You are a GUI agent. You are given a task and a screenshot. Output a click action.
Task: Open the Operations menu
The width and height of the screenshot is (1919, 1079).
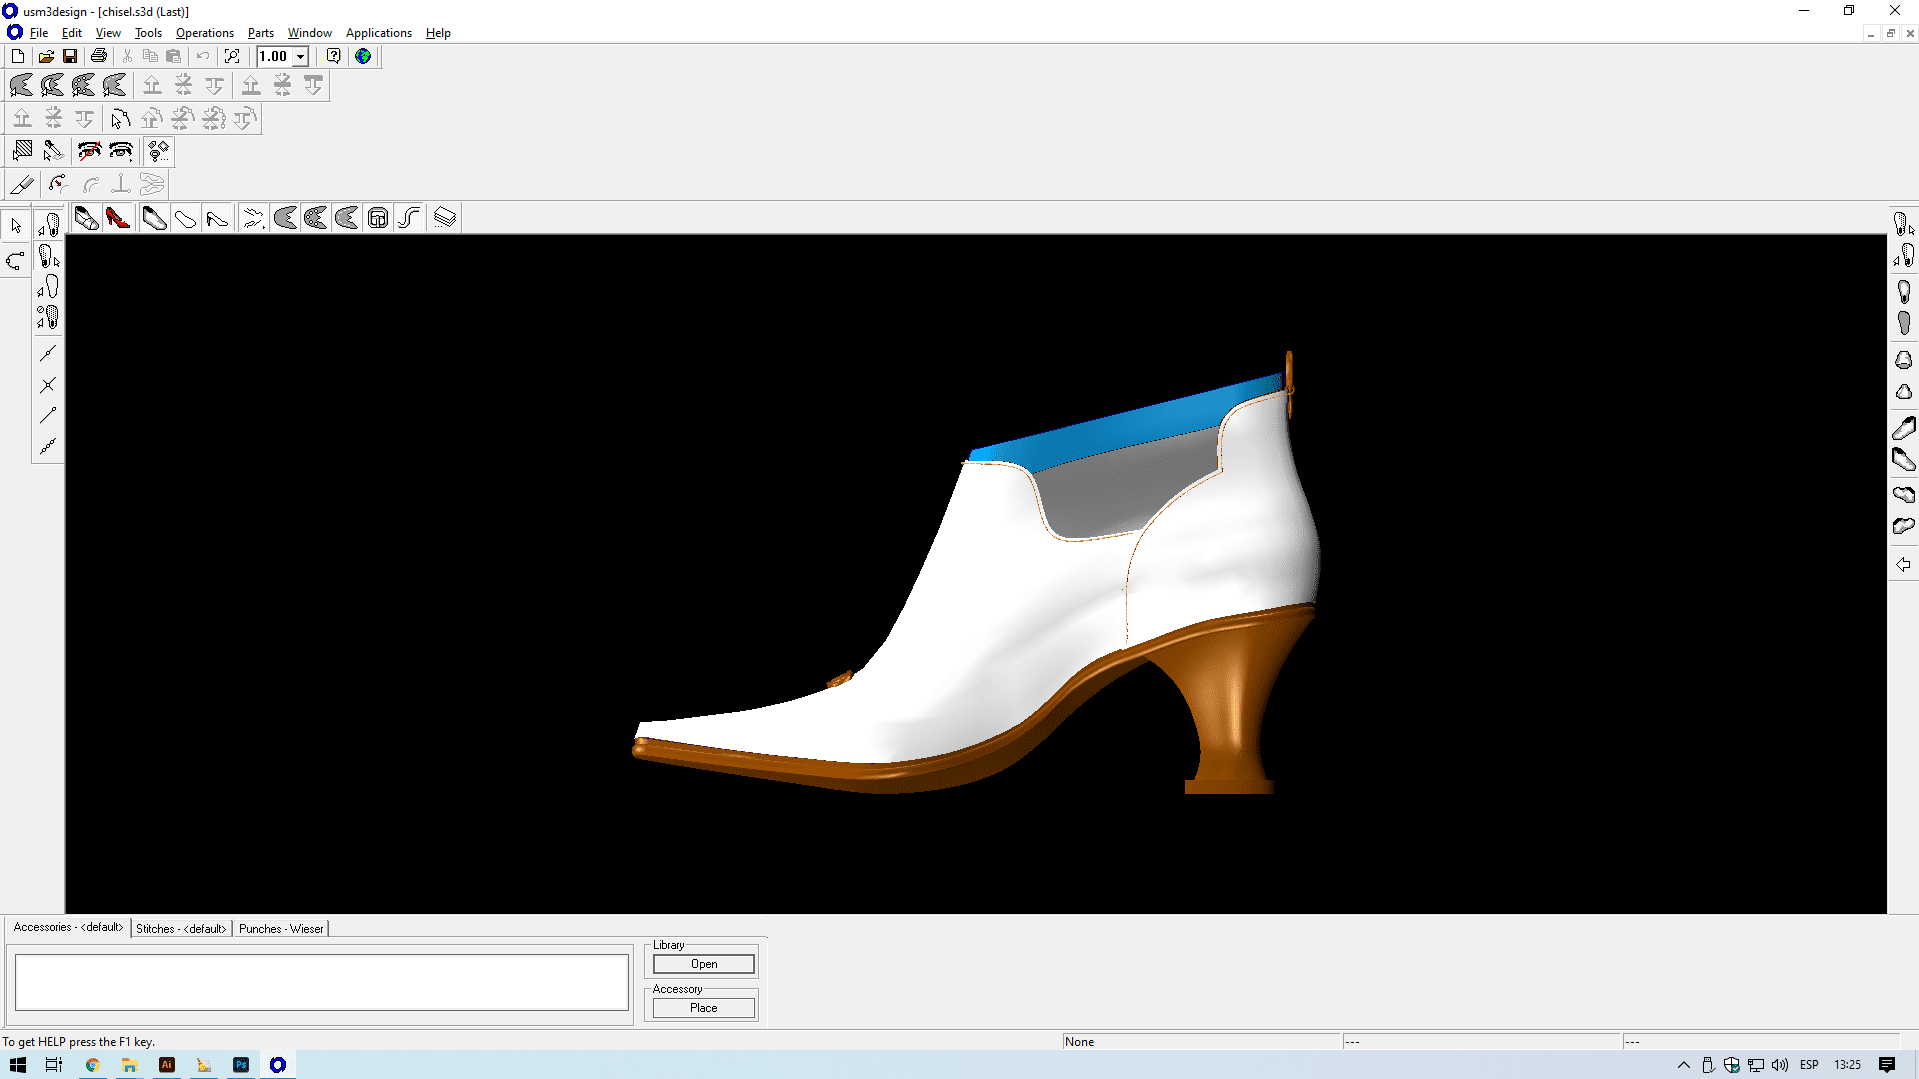click(204, 33)
